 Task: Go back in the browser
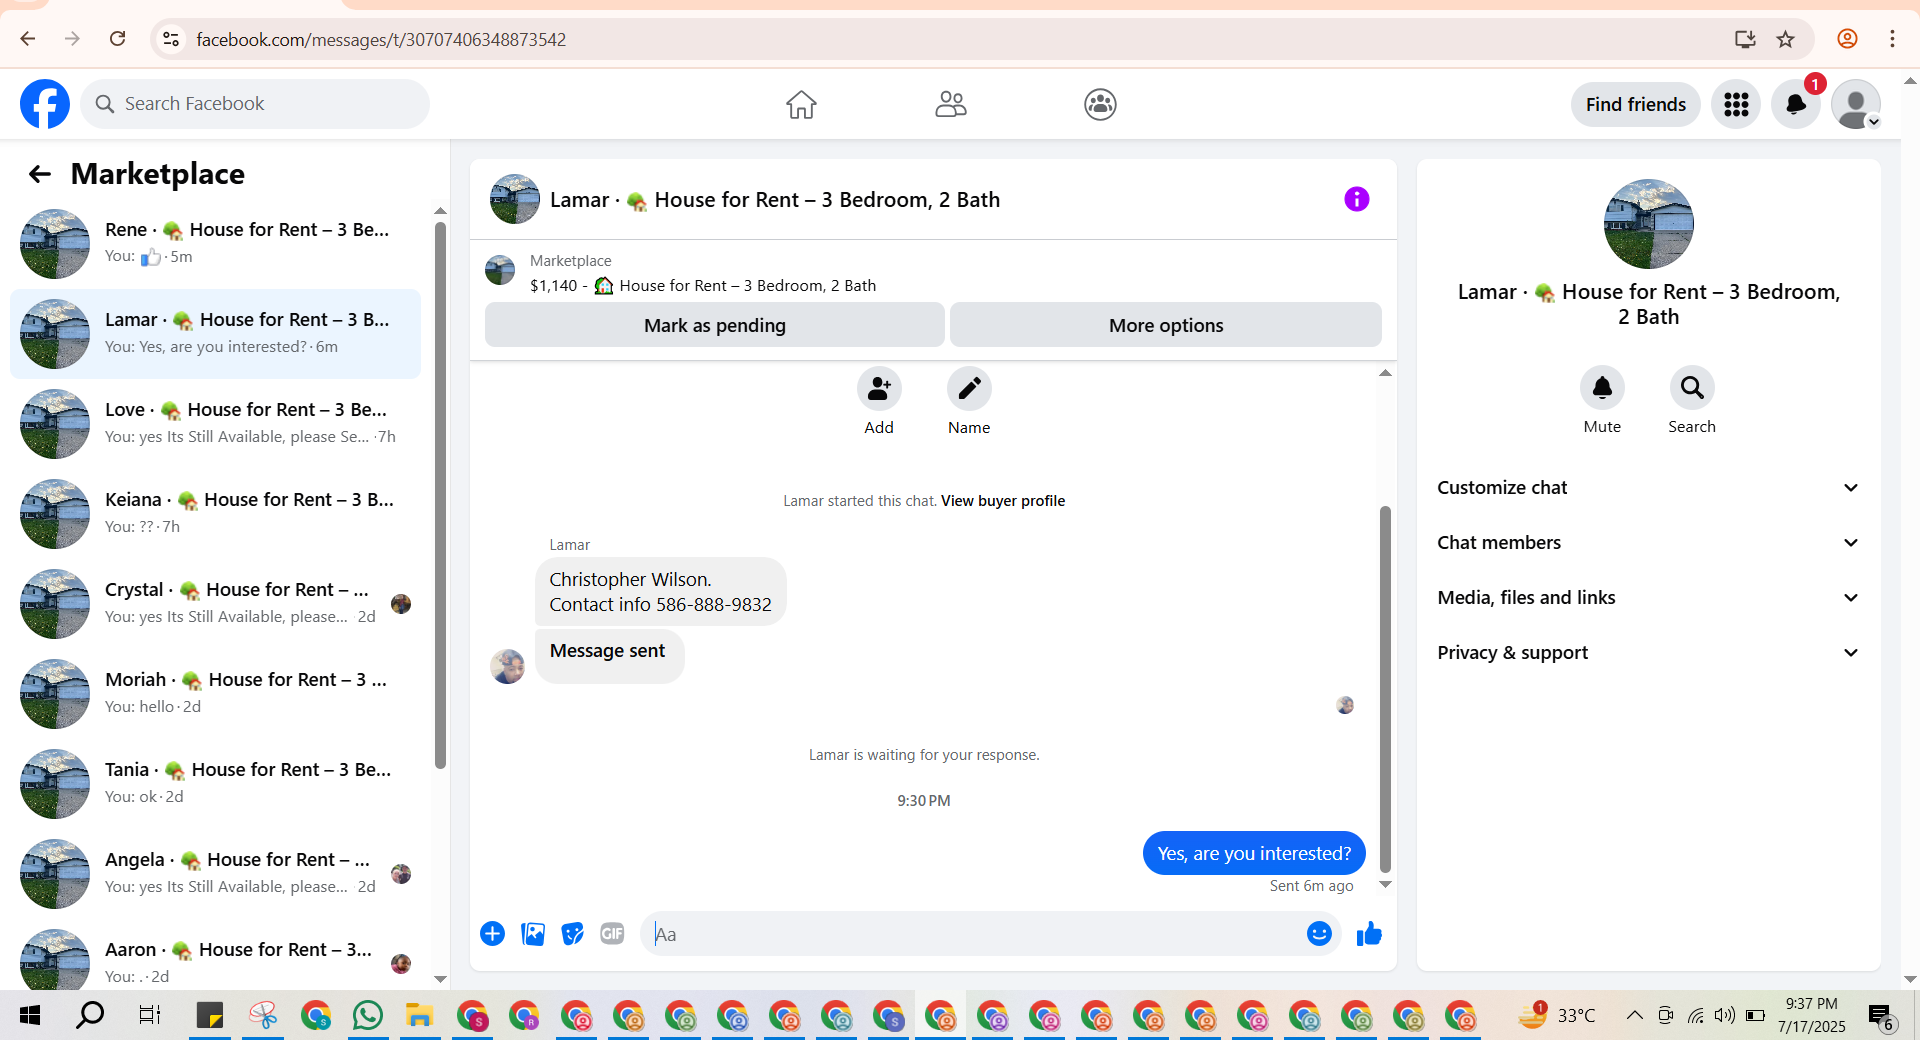coord(28,39)
